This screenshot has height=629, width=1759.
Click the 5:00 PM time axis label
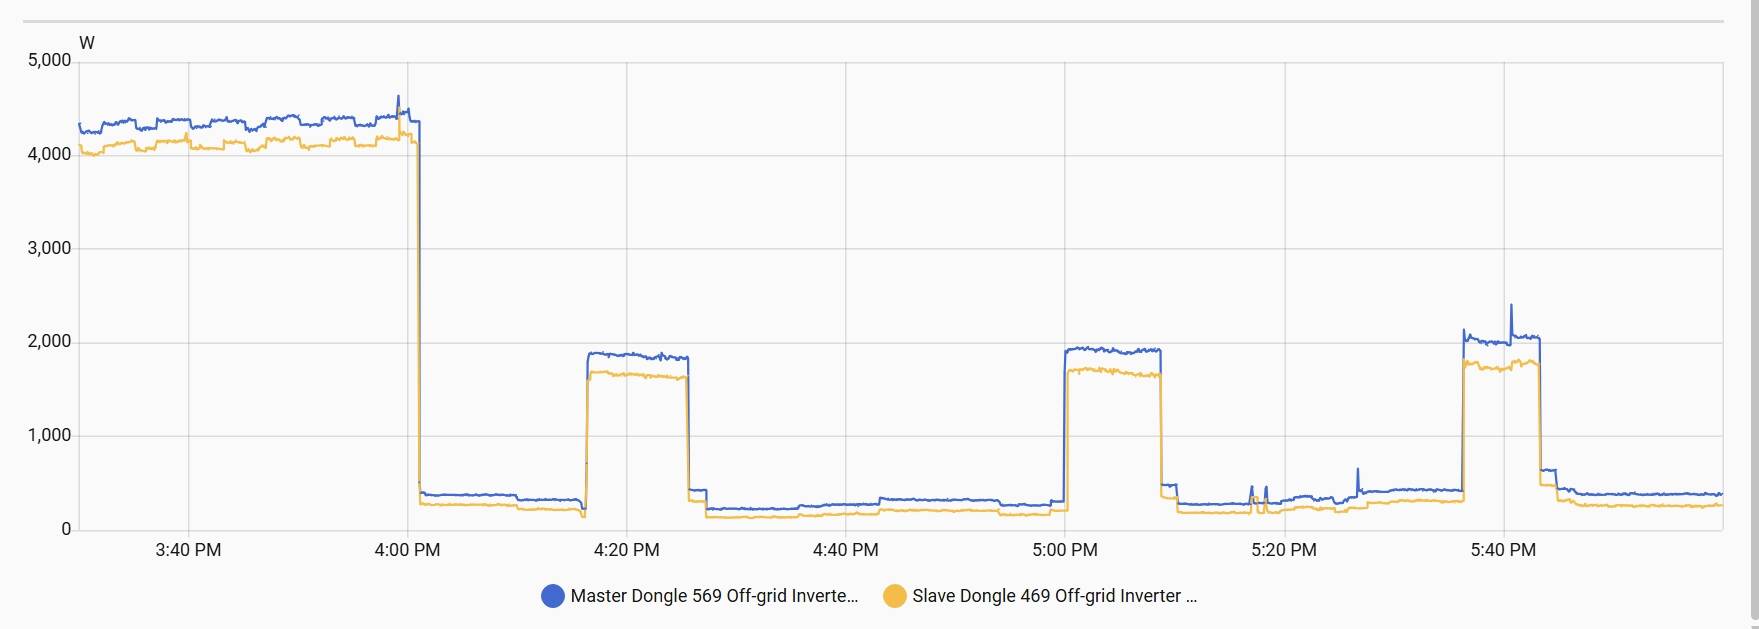click(1064, 550)
